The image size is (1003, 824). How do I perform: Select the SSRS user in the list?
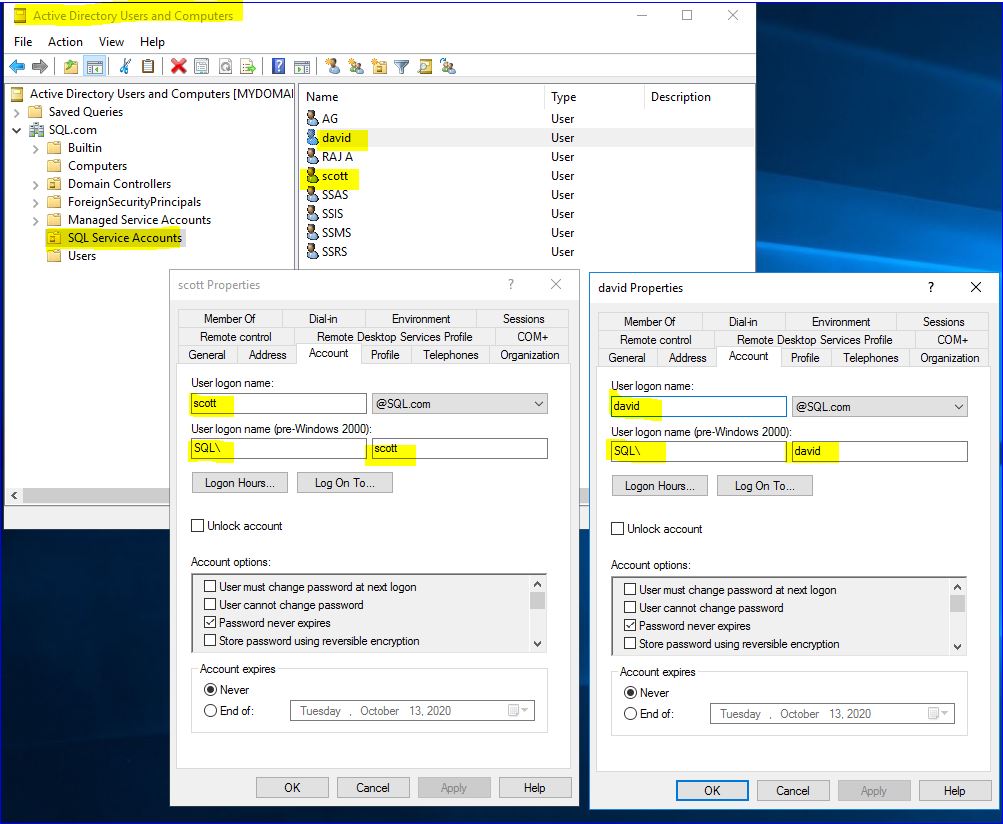(x=334, y=252)
